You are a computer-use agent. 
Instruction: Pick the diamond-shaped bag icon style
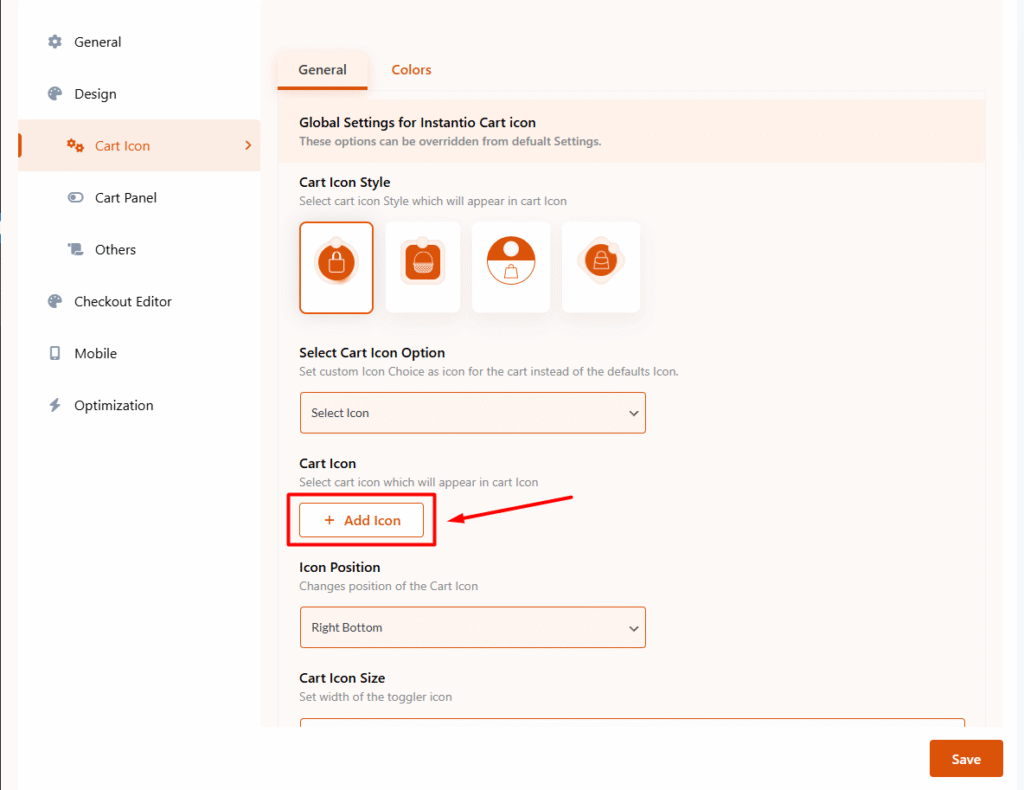click(x=601, y=267)
